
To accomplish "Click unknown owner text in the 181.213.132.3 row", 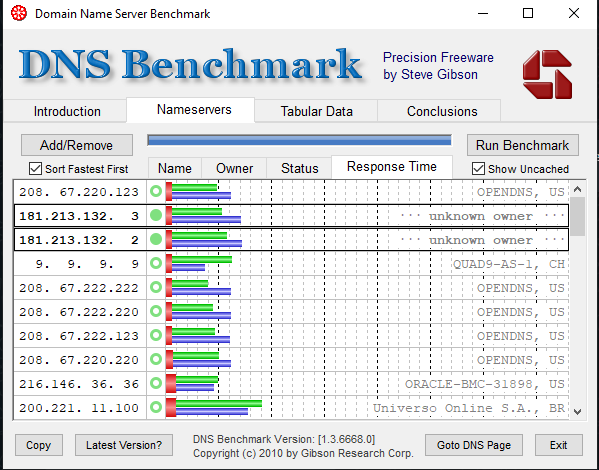I will (481, 216).
